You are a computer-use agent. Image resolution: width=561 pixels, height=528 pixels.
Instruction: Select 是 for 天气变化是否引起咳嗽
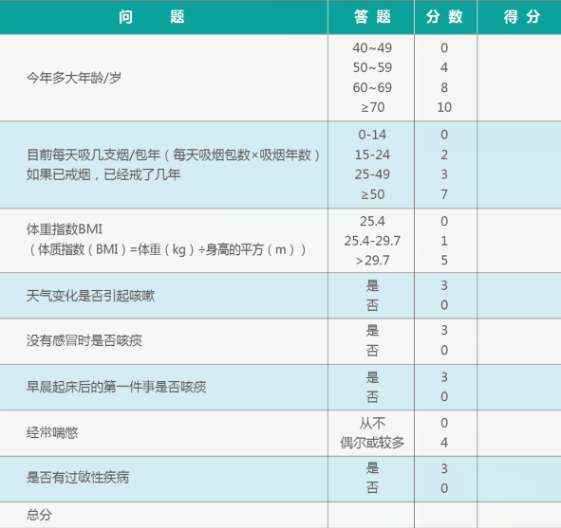point(372,285)
